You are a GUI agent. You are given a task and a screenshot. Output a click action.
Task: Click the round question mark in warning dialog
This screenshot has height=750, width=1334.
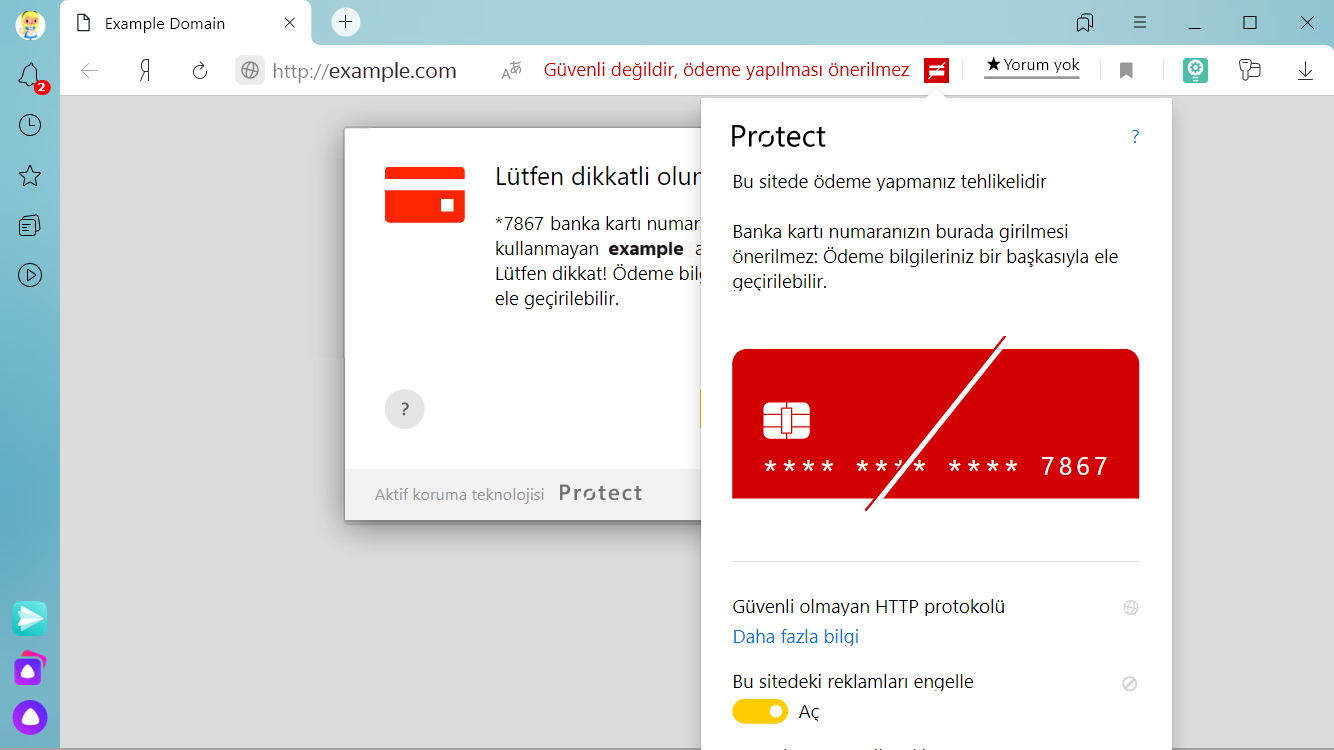point(405,409)
